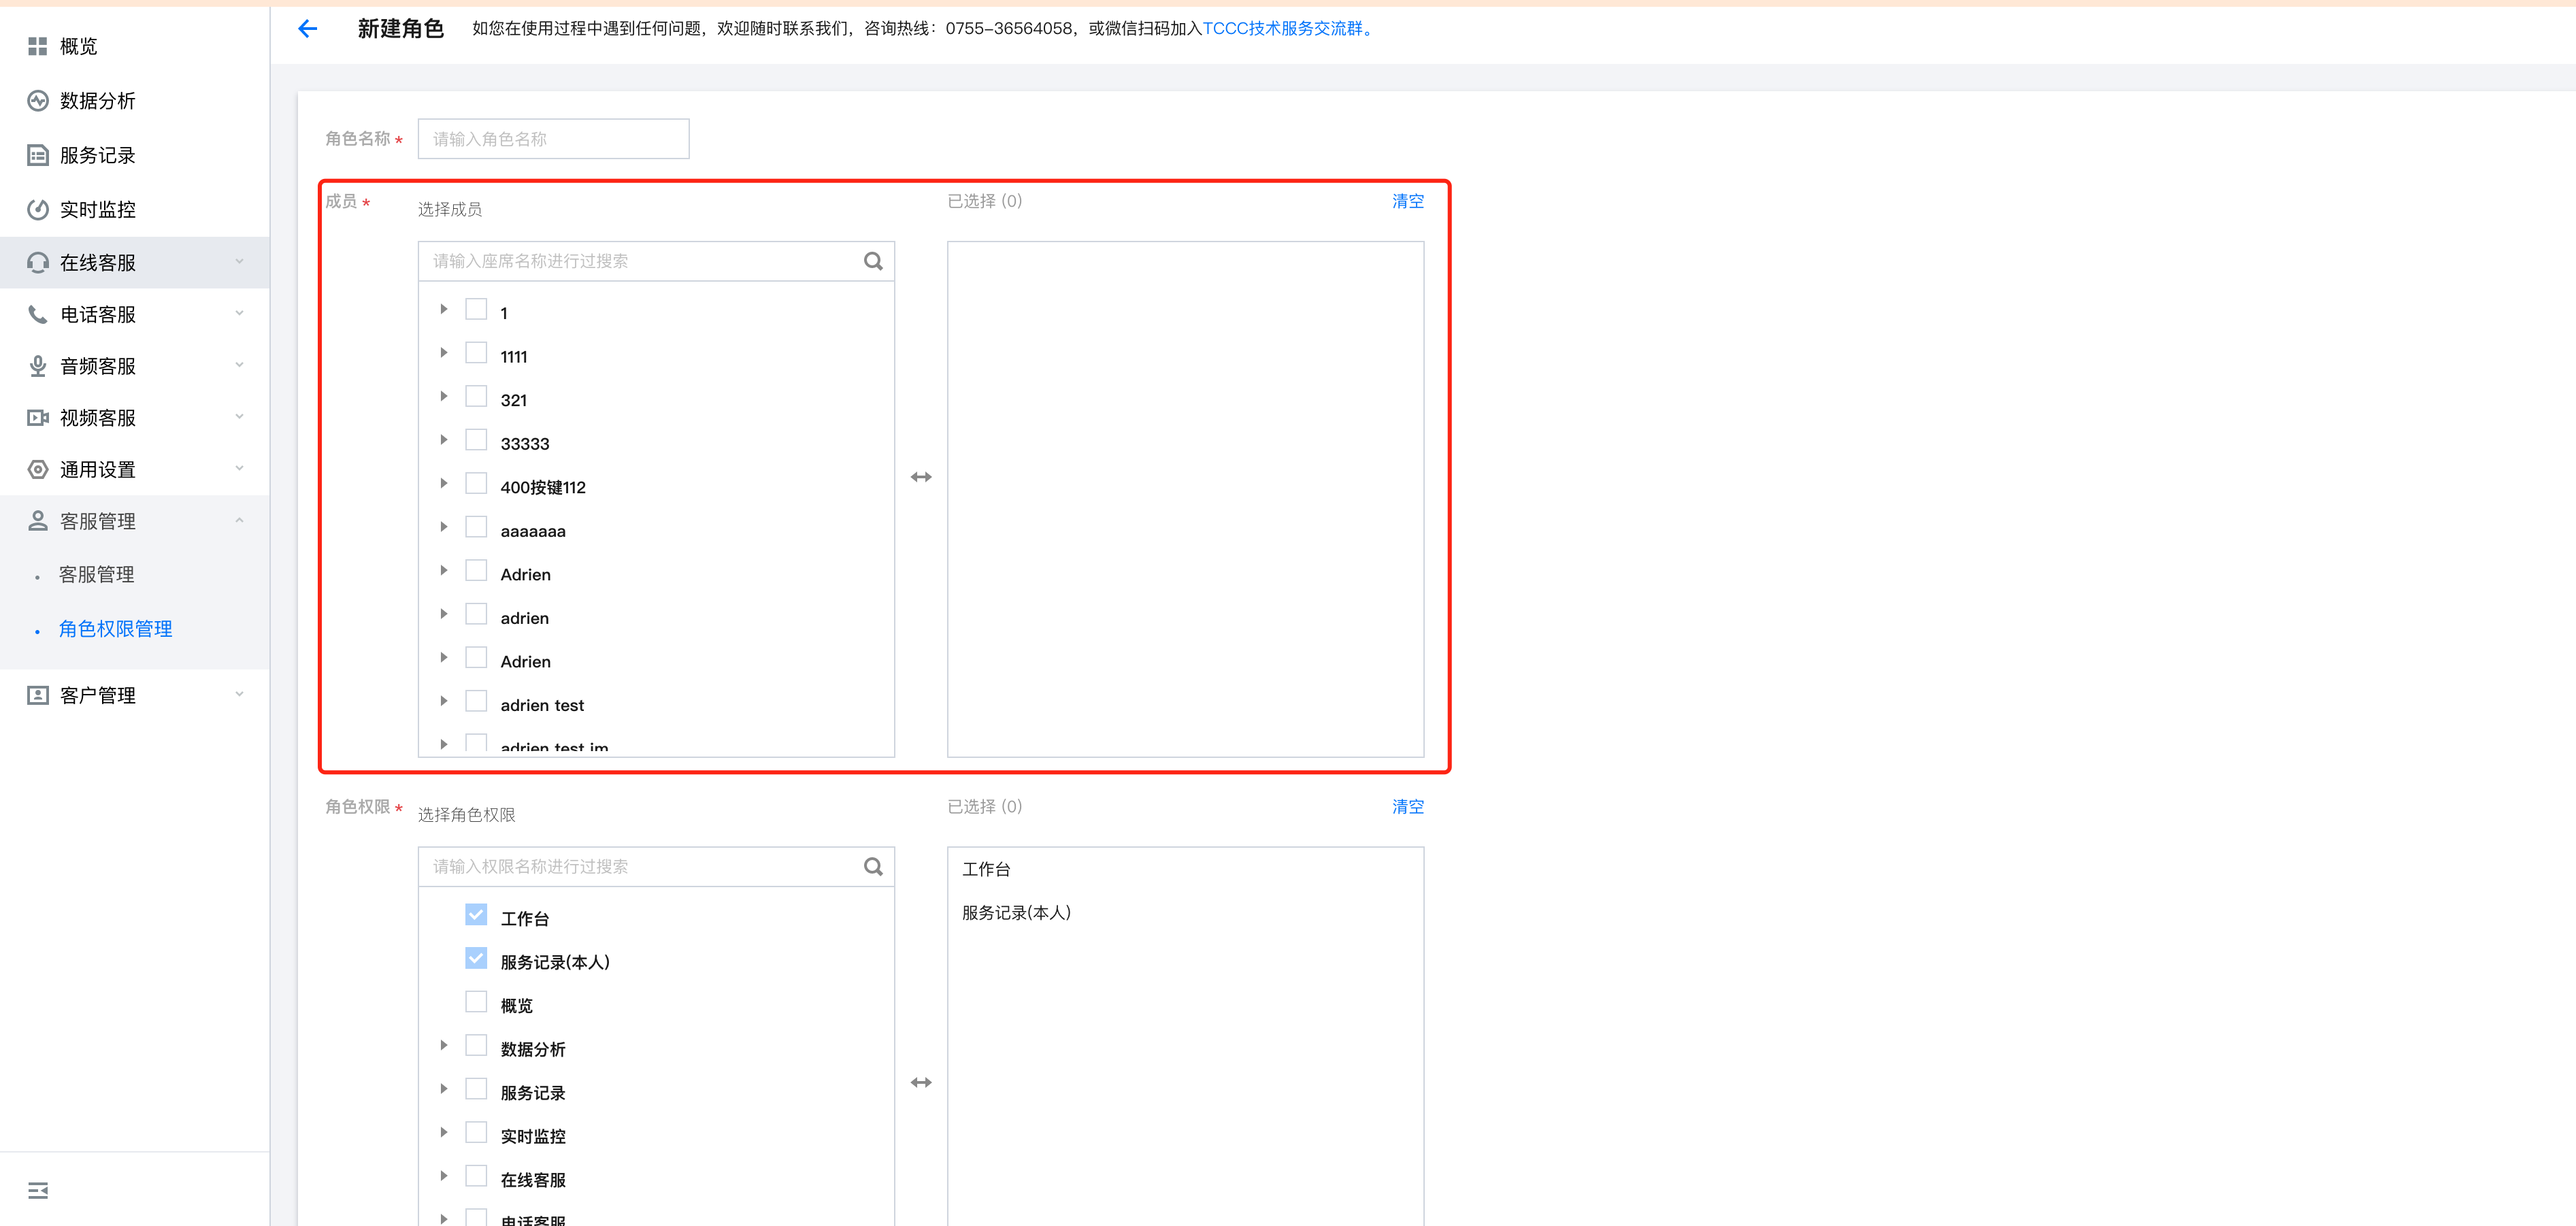Check the box for member 33333

pyautogui.click(x=476, y=441)
